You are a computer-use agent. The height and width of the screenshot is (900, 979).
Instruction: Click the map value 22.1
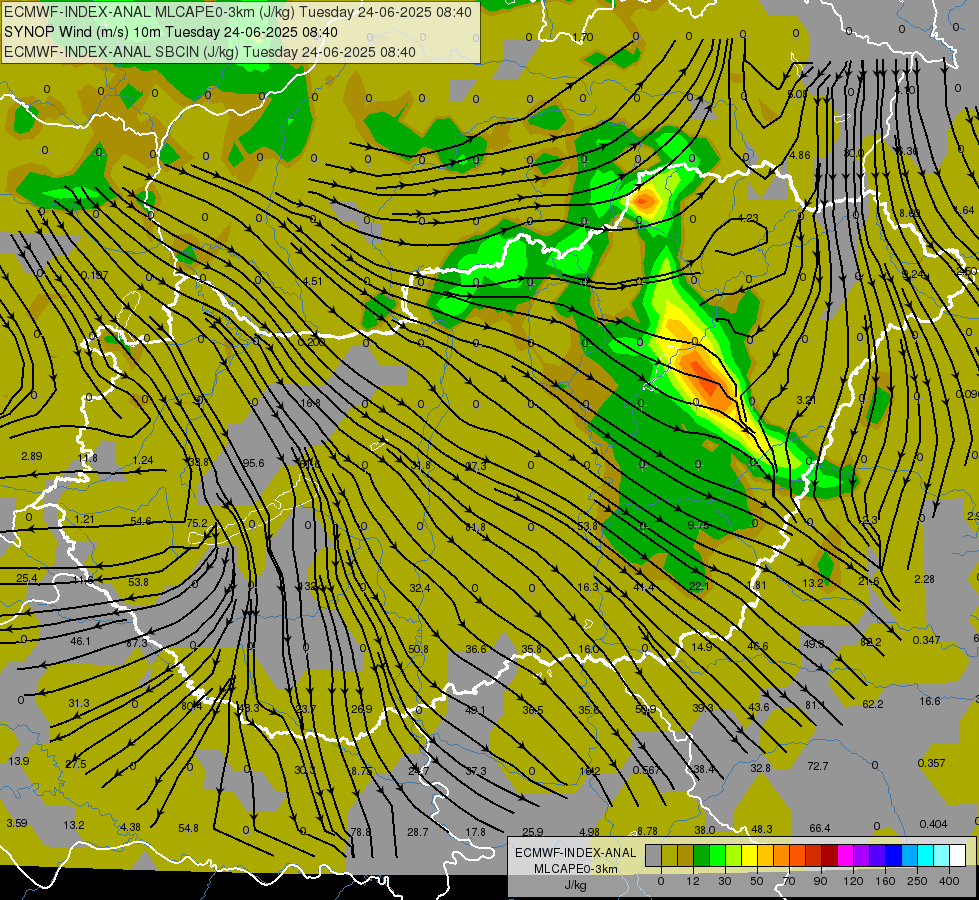point(699,586)
